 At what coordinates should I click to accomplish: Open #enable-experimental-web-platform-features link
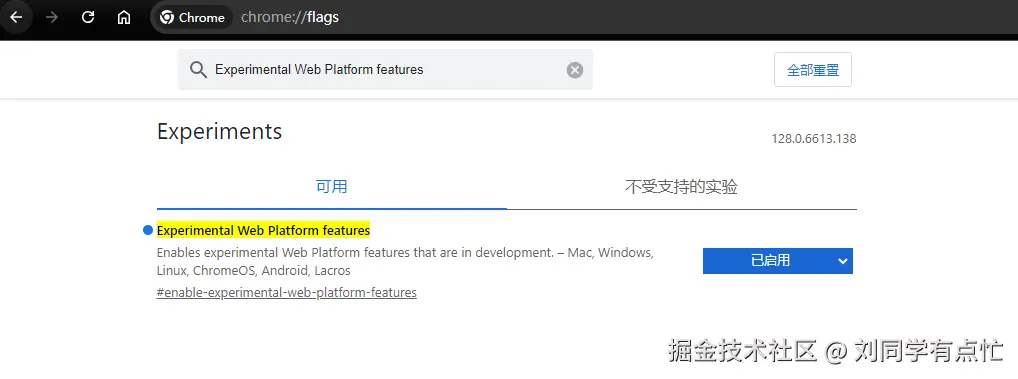[x=286, y=293]
